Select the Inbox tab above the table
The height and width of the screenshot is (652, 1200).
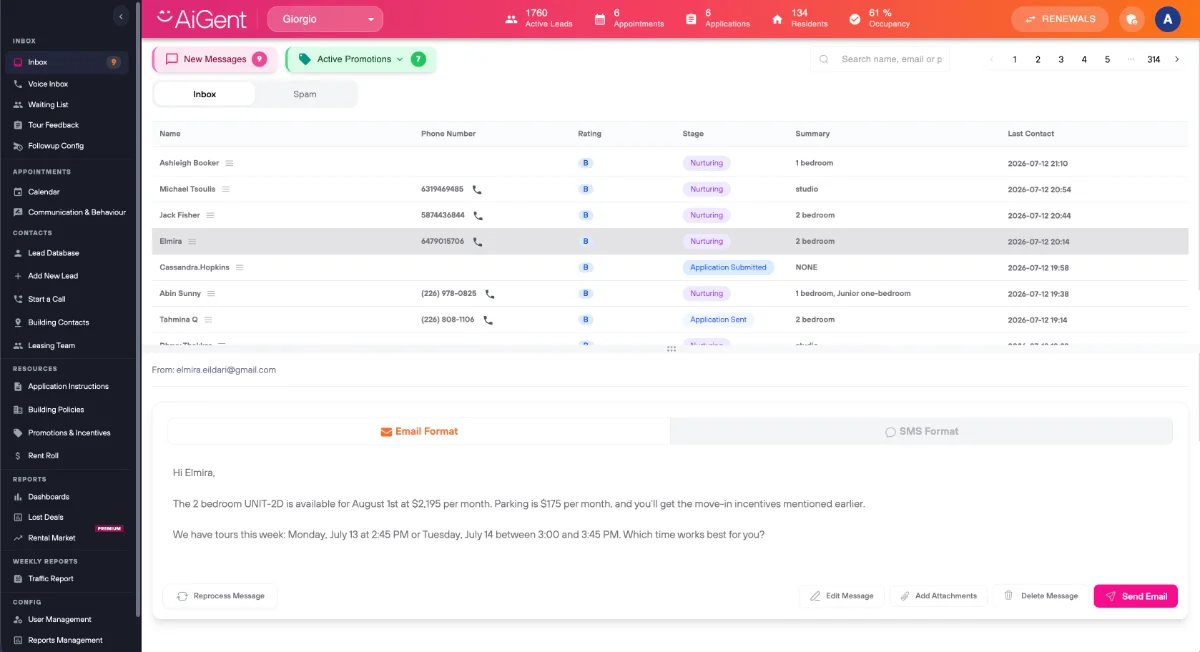(x=204, y=94)
